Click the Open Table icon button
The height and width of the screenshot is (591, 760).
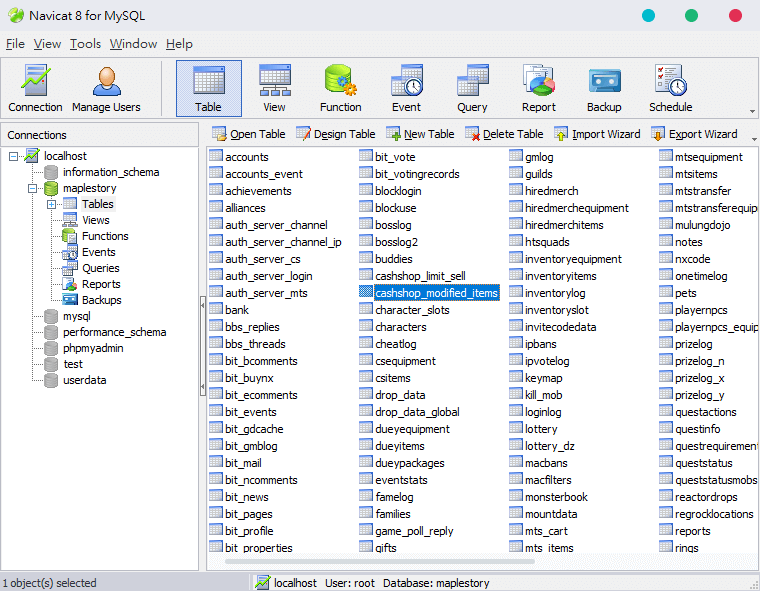249,134
